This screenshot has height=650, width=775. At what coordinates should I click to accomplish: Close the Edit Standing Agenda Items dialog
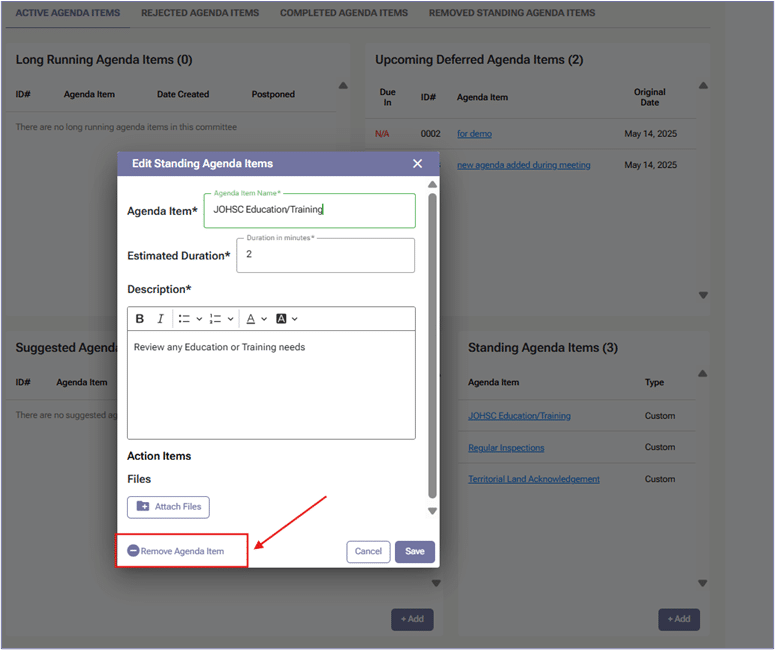coord(417,164)
